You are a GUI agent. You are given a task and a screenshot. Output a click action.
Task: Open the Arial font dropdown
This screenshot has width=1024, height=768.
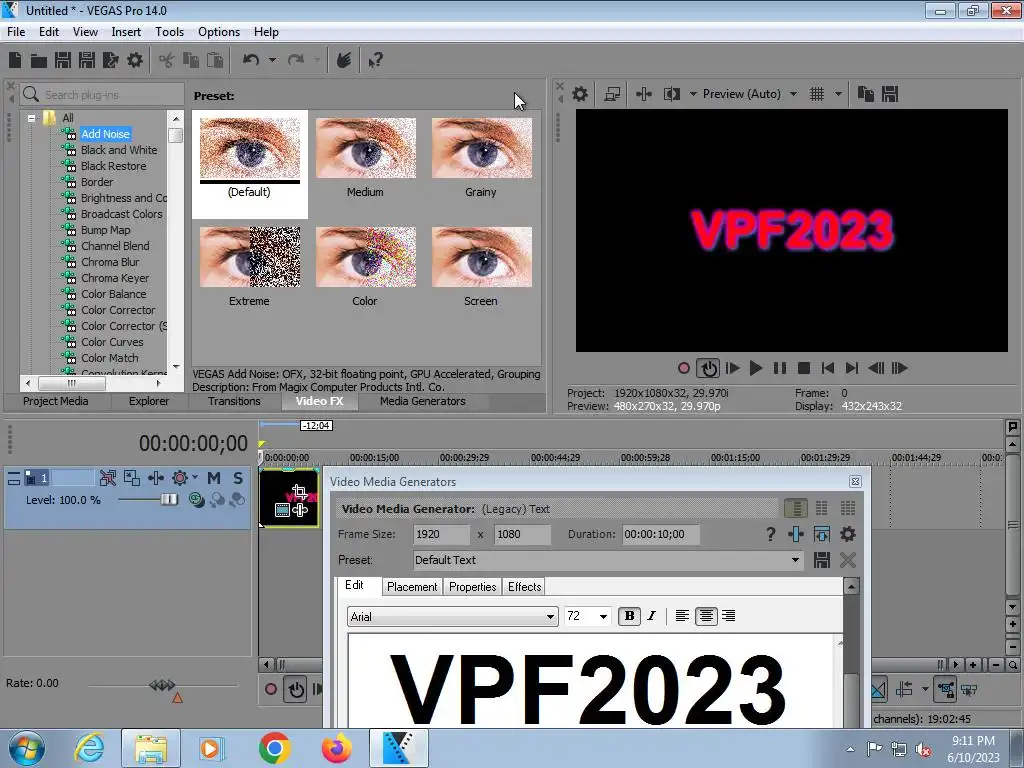tap(551, 616)
